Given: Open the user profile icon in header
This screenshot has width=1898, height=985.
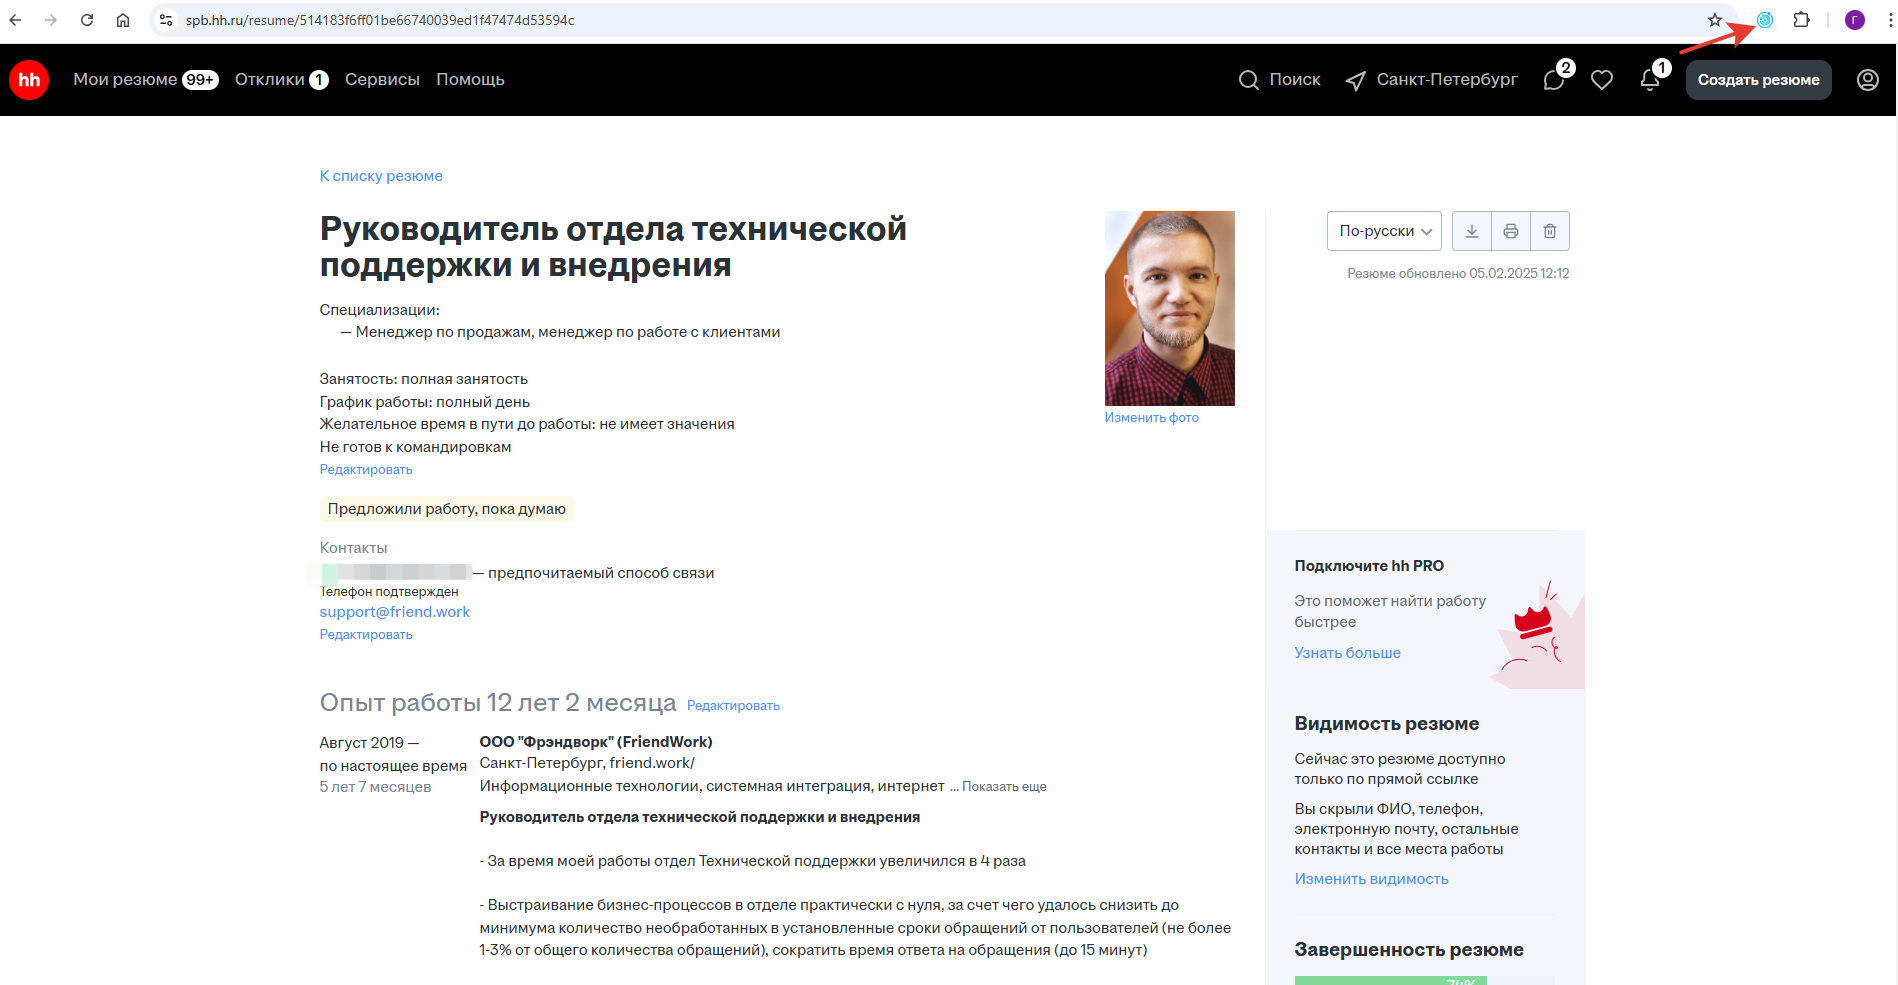Looking at the screenshot, I should pyautogui.click(x=1867, y=80).
